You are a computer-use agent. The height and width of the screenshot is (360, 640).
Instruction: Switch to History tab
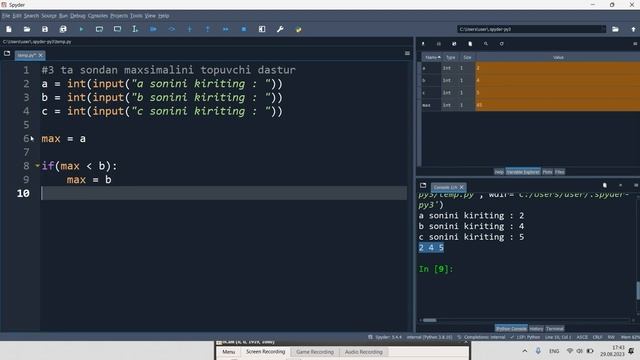pyautogui.click(x=536, y=329)
